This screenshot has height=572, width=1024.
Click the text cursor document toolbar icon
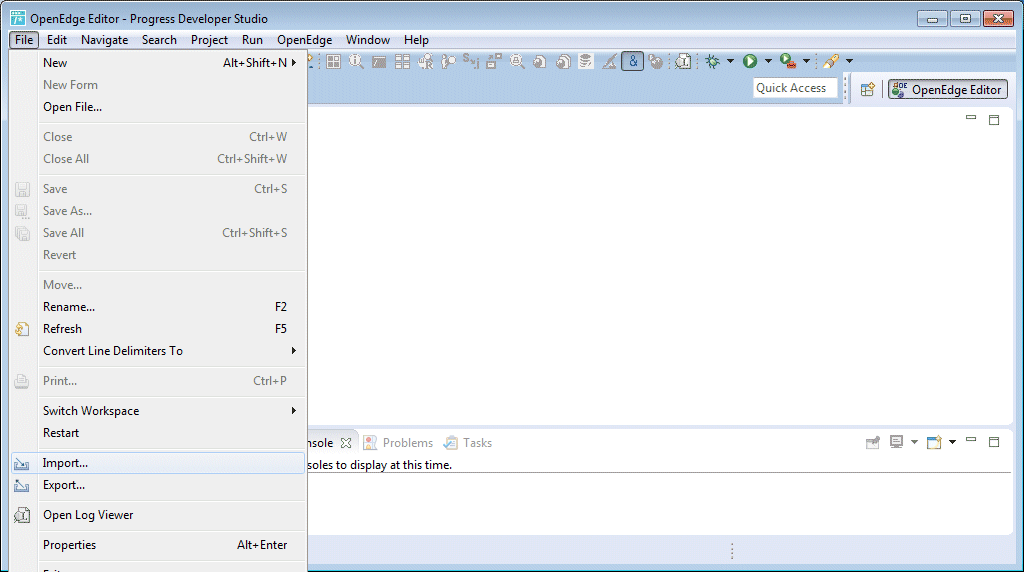683,62
